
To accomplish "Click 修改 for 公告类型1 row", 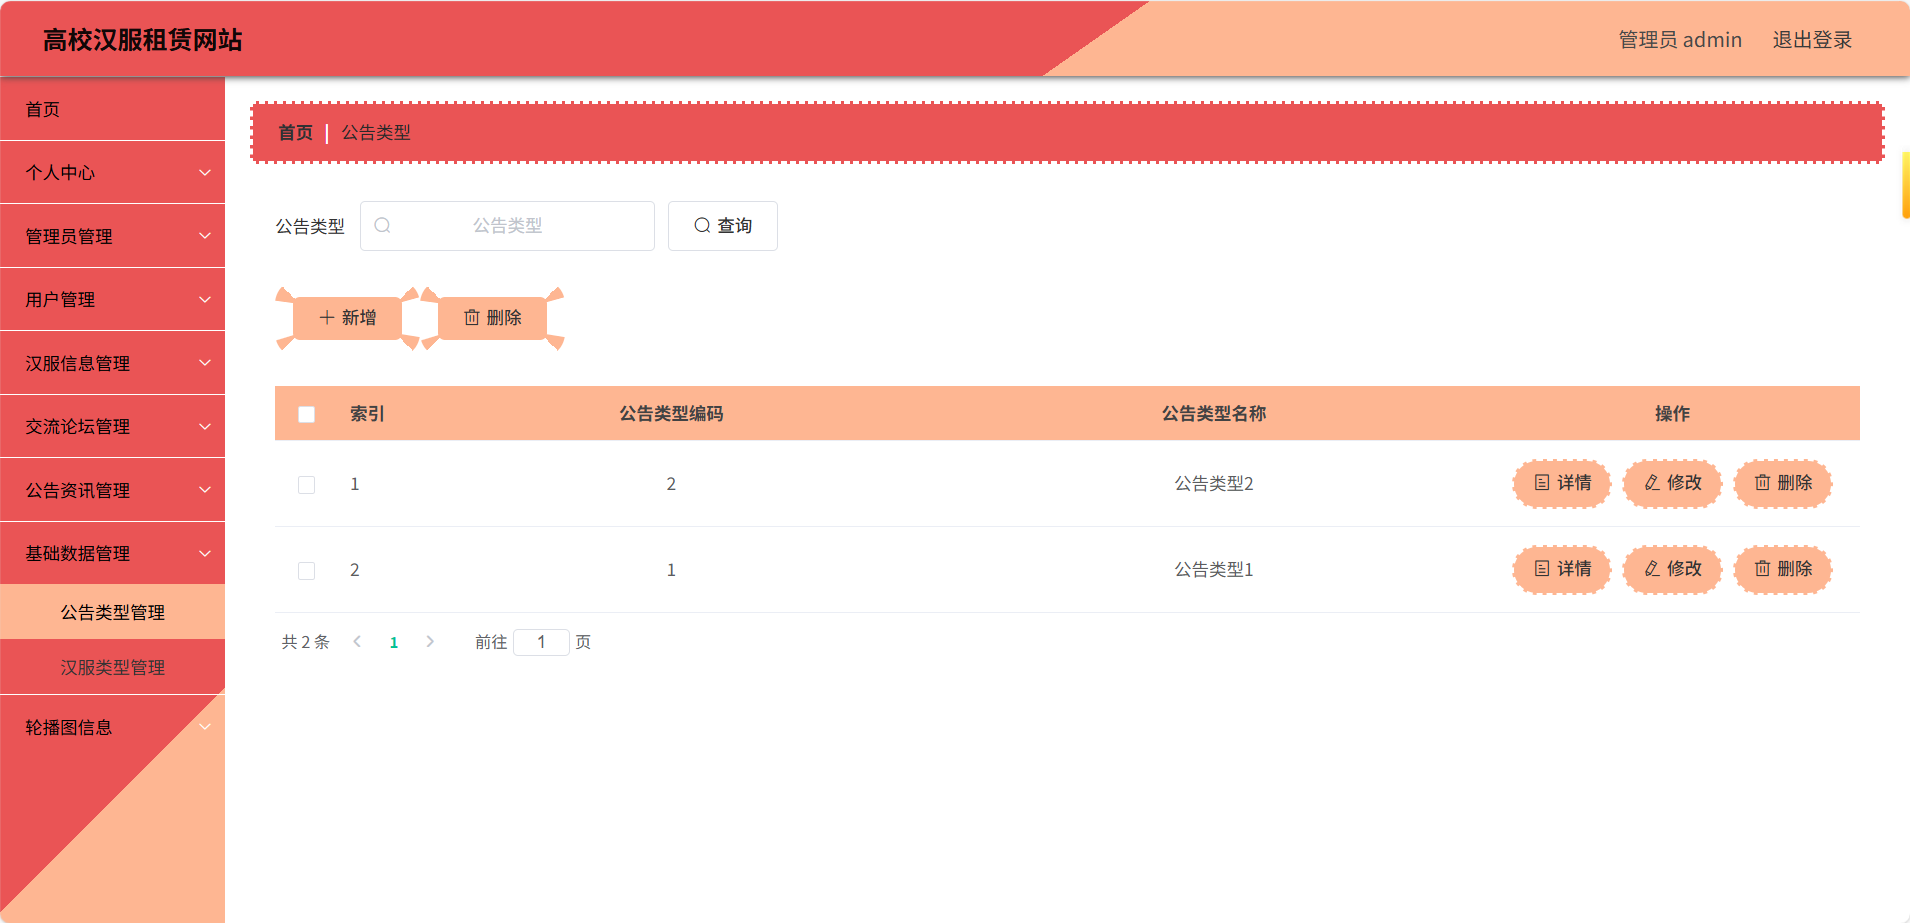I will click(1672, 569).
